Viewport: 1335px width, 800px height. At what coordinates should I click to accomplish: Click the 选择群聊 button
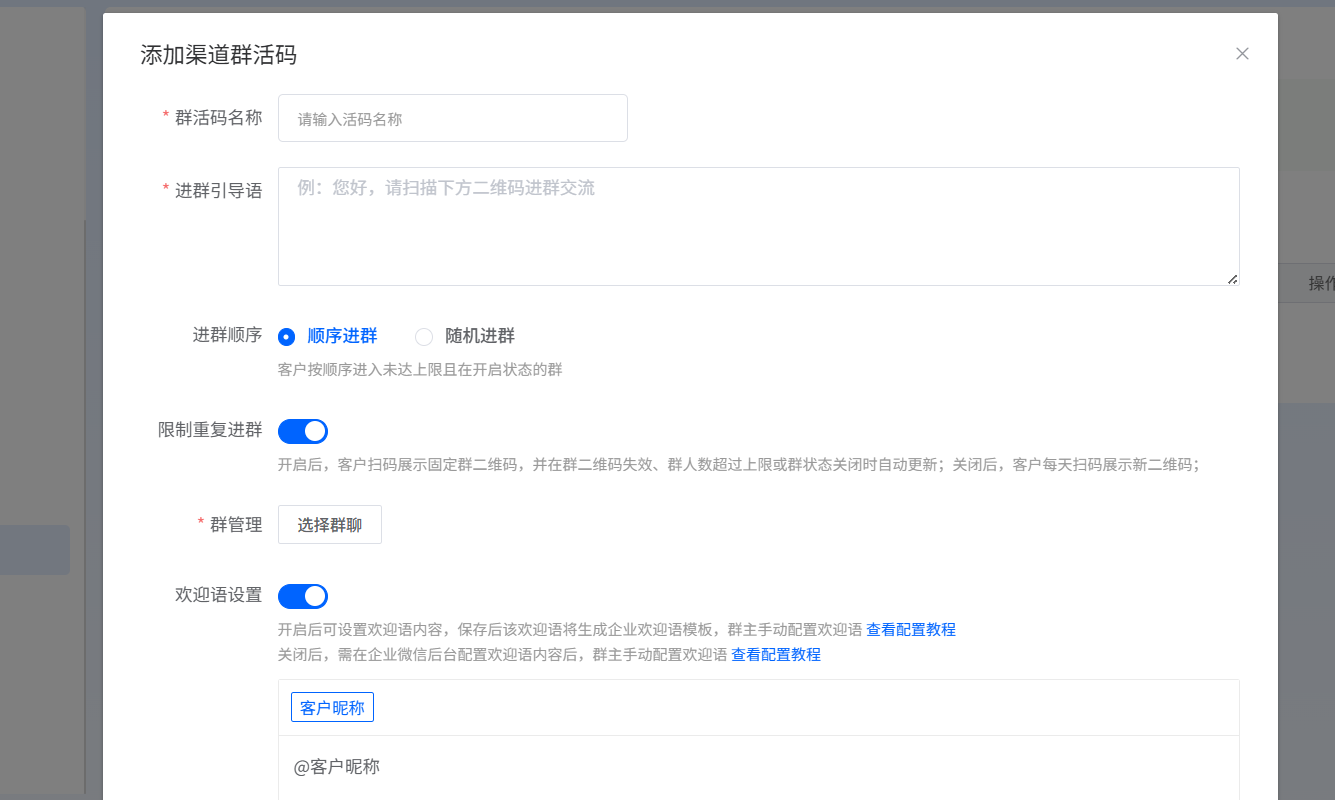pyautogui.click(x=330, y=525)
